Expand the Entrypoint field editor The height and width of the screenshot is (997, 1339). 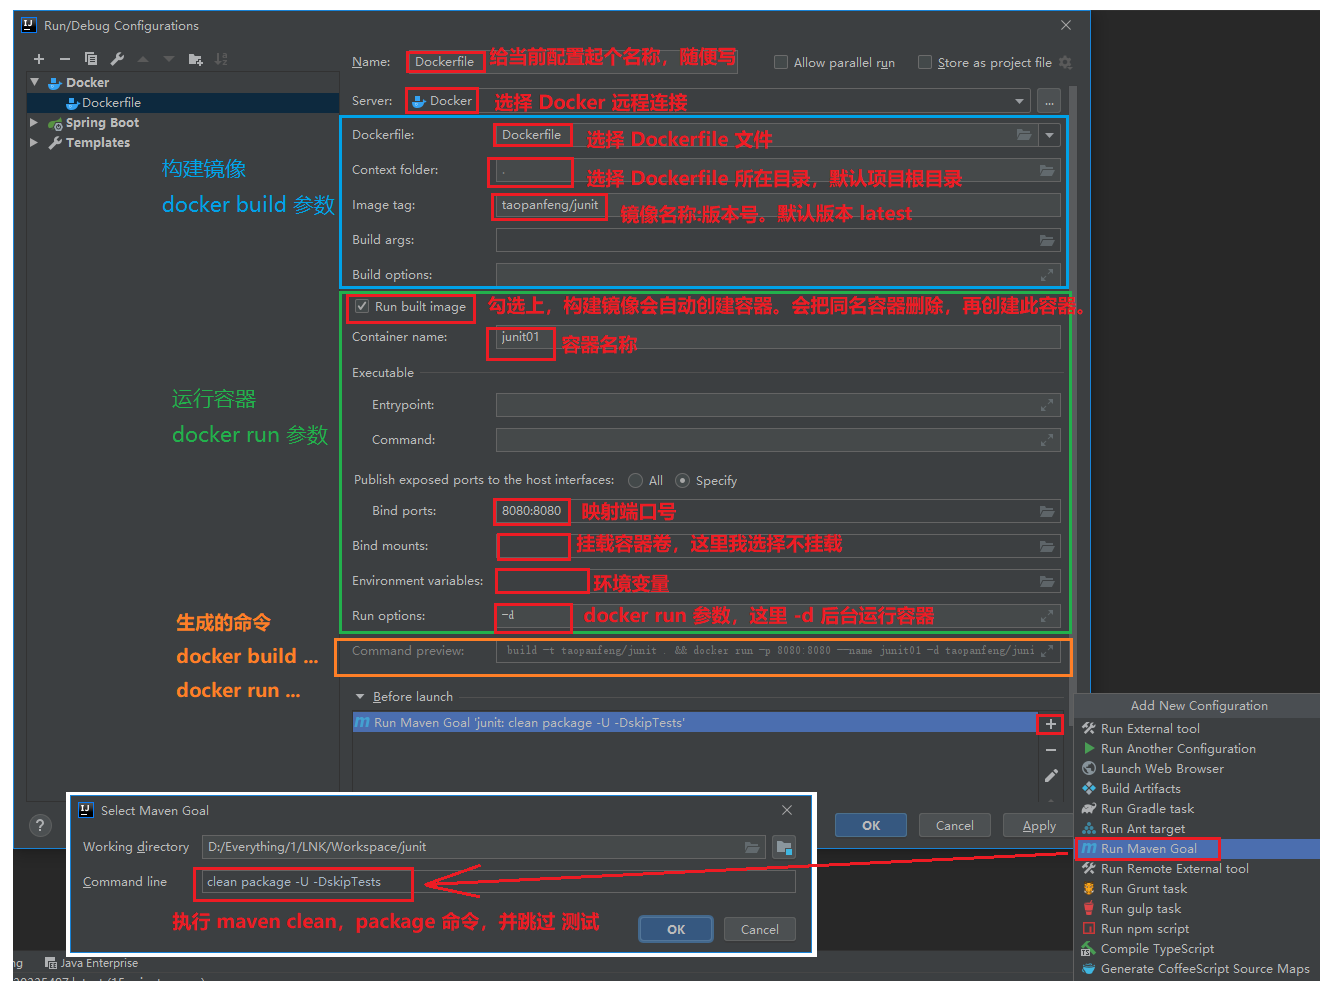pyautogui.click(x=1047, y=405)
